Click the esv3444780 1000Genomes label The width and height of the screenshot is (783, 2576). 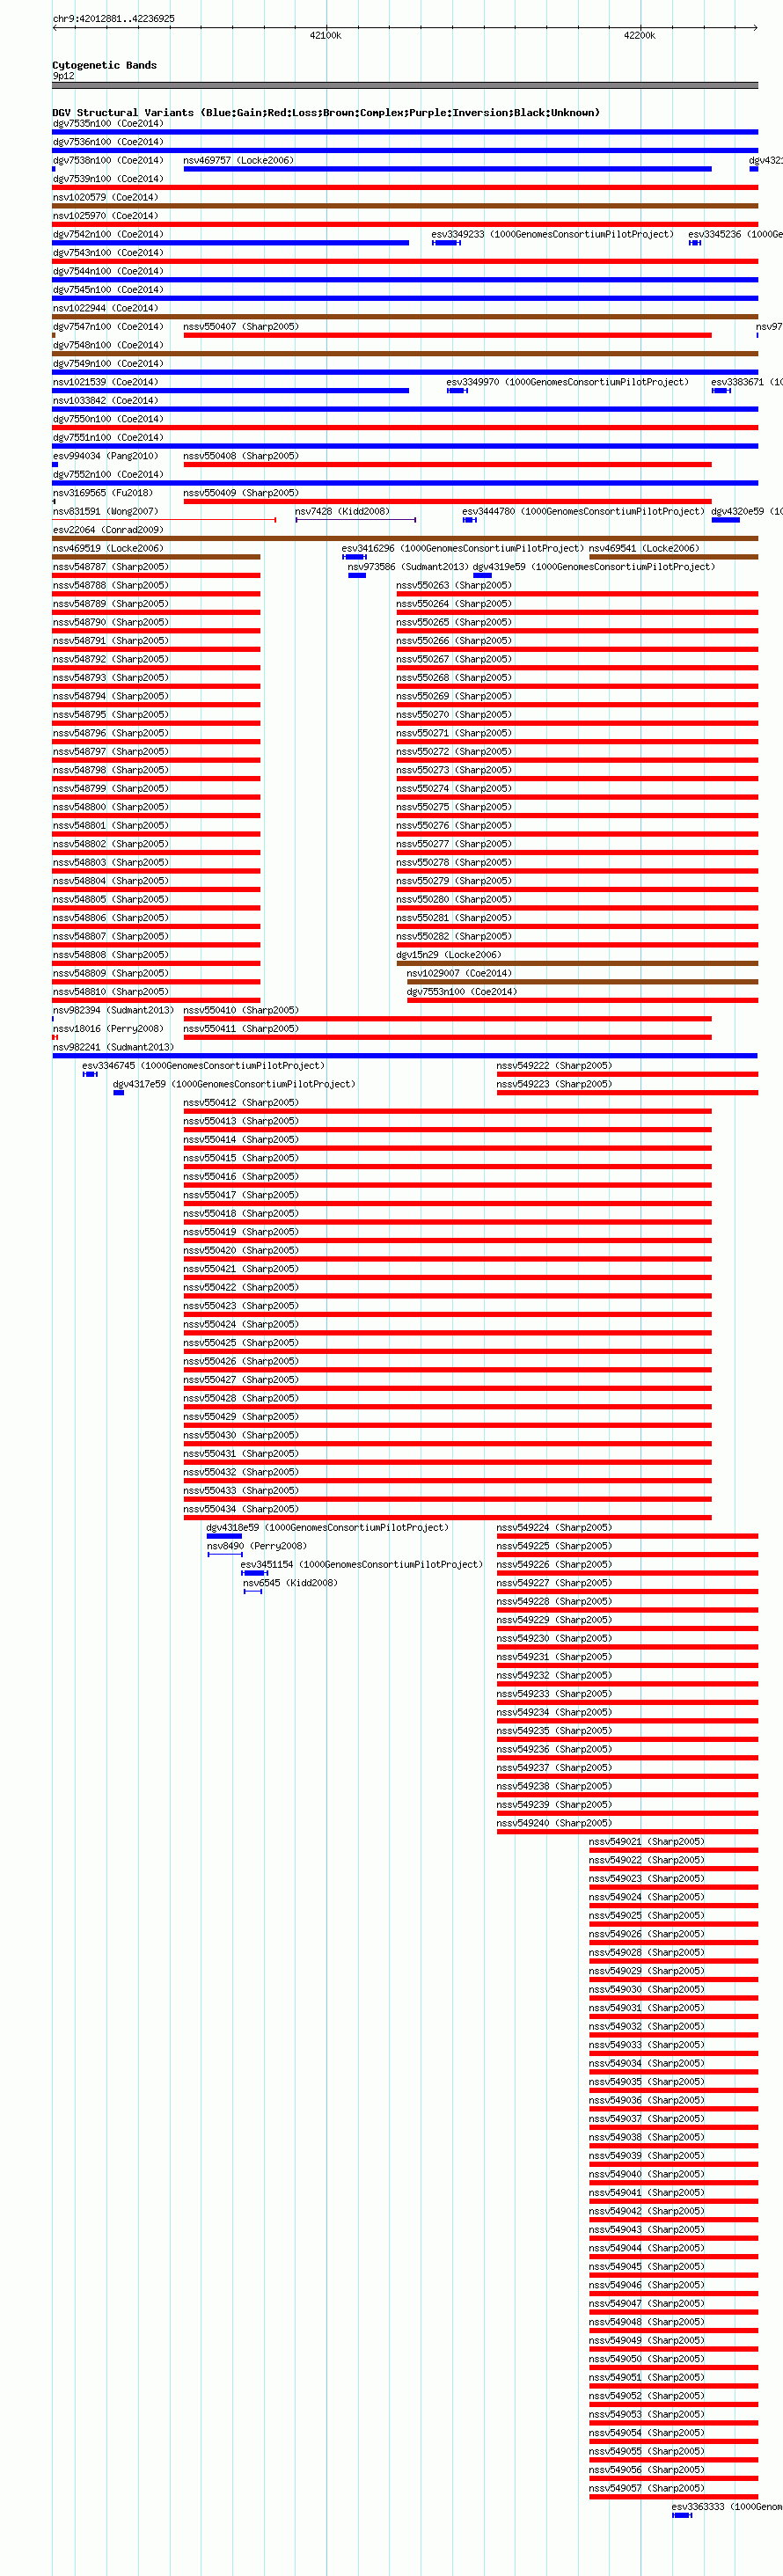(583, 512)
